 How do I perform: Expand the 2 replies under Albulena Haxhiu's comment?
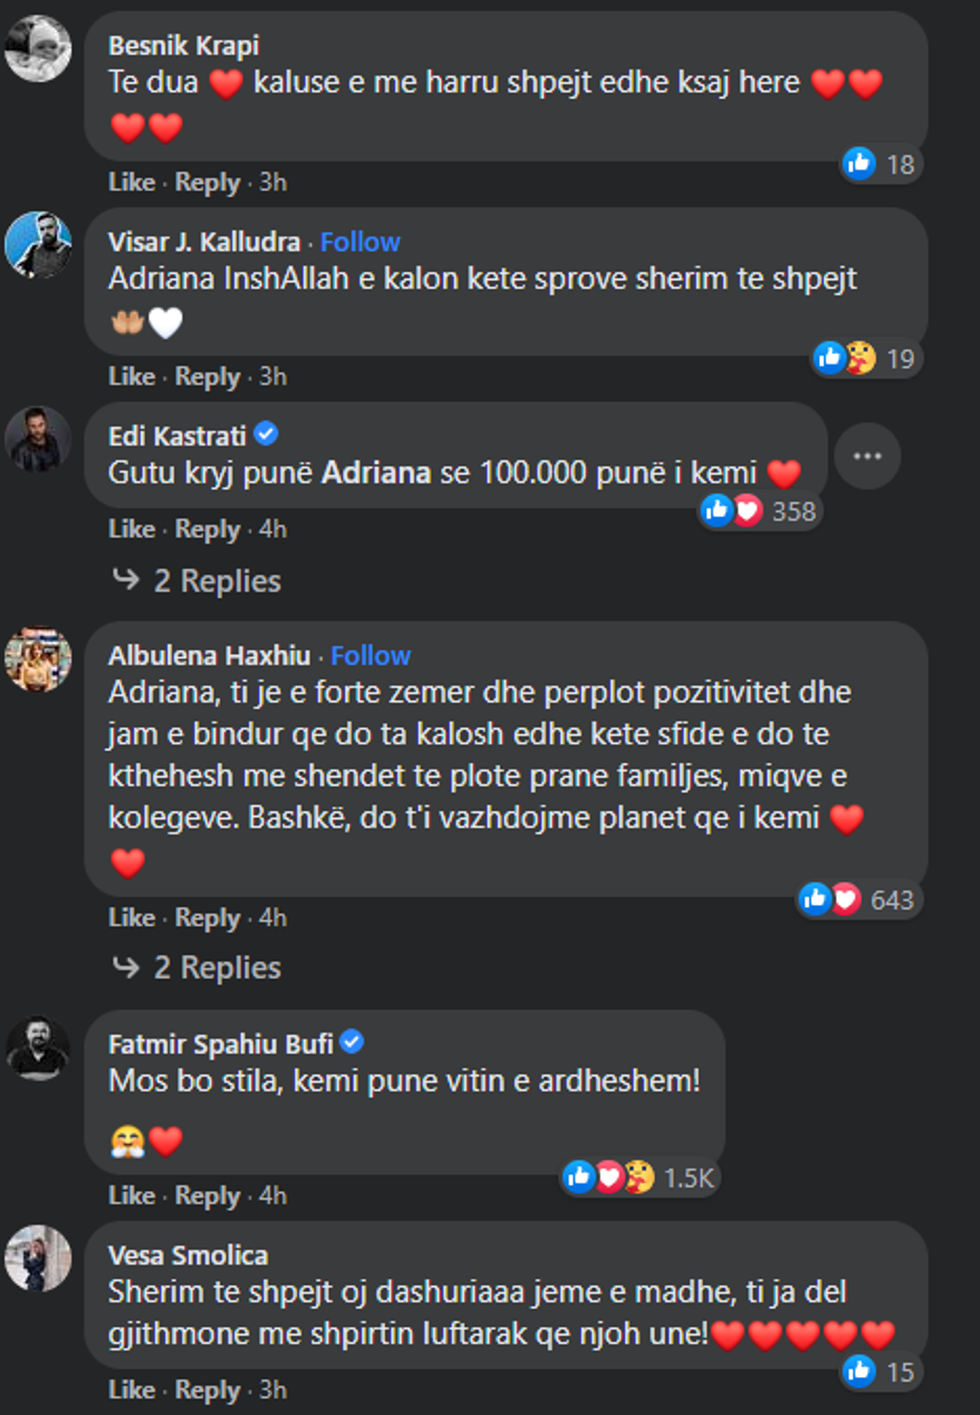(x=217, y=968)
